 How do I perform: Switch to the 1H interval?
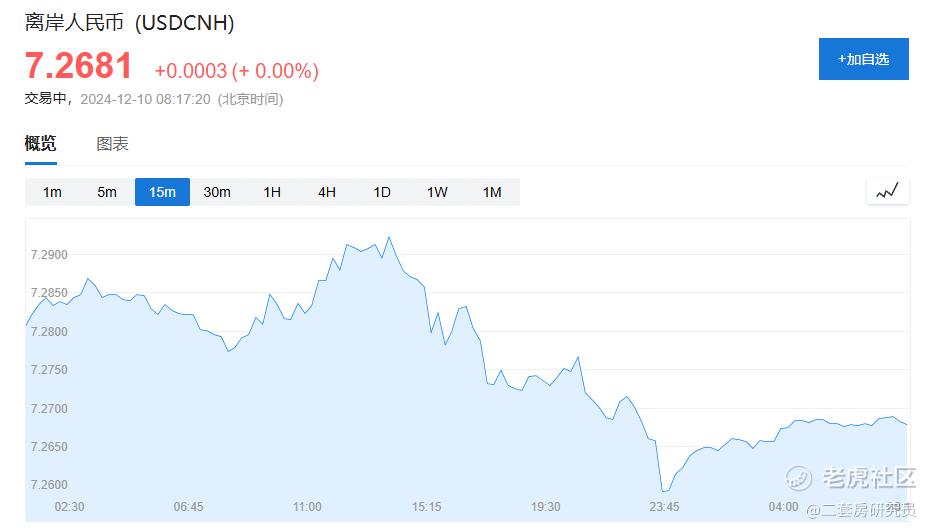click(x=272, y=192)
